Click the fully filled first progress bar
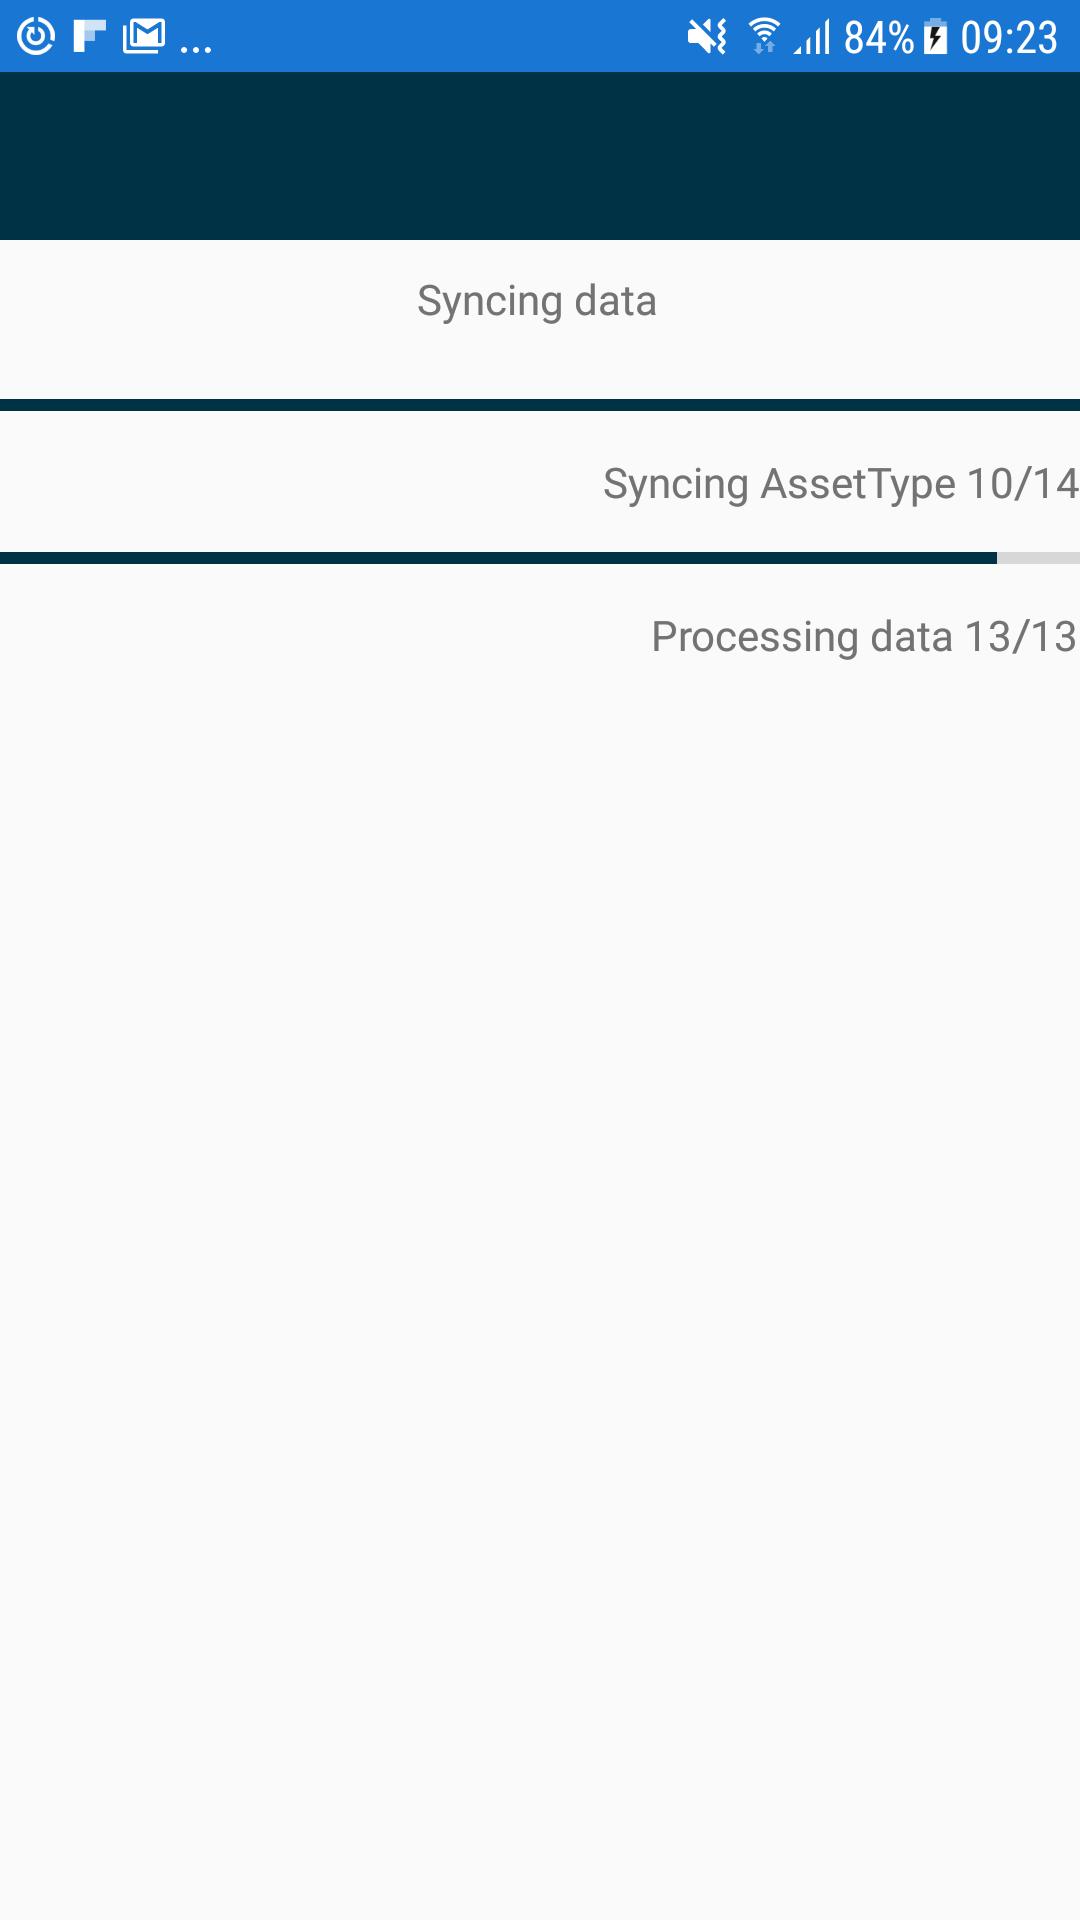Screen dimensions: 1080x1920 point(540,405)
